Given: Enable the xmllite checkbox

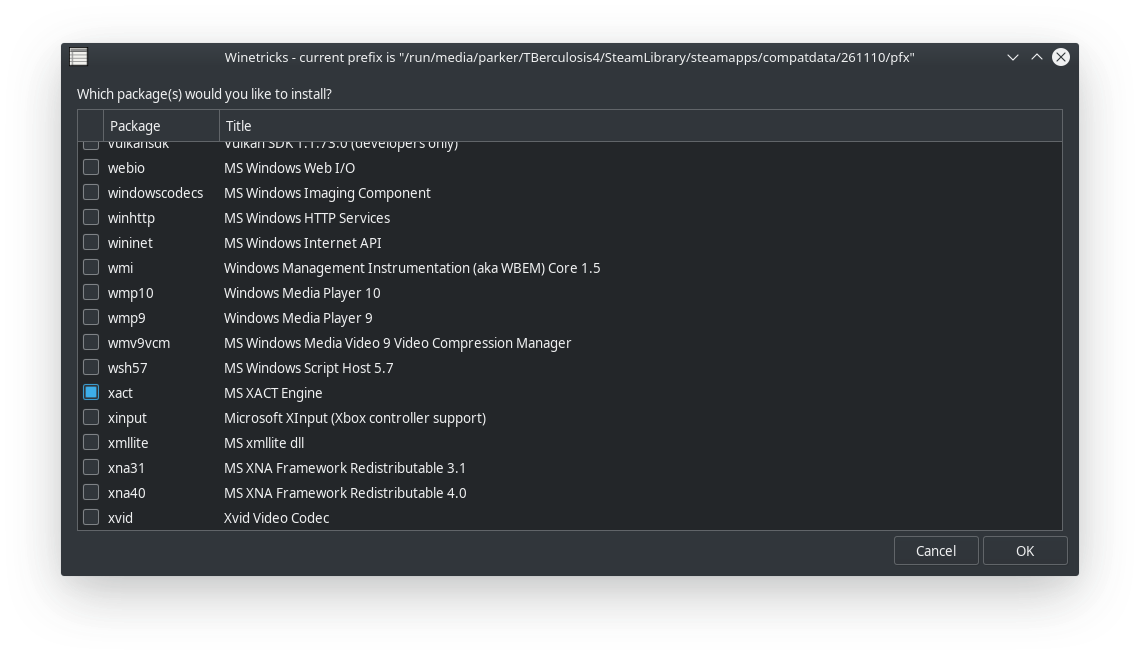Looking at the screenshot, I should click(91, 442).
